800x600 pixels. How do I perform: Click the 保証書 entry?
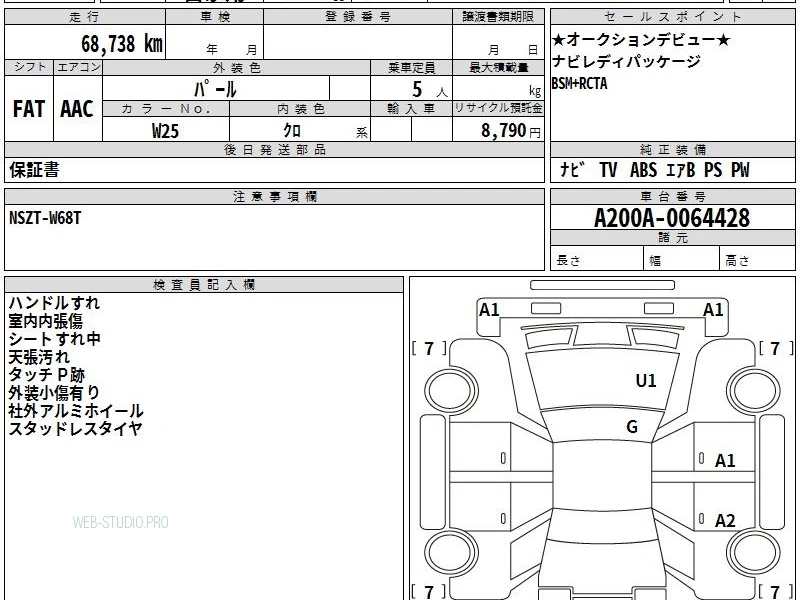34,169
